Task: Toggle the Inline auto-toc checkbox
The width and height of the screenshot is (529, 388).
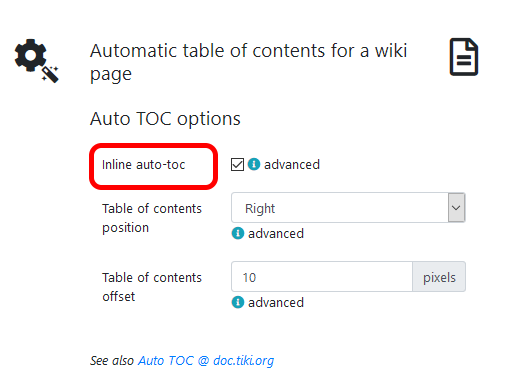Action: coord(238,165)
